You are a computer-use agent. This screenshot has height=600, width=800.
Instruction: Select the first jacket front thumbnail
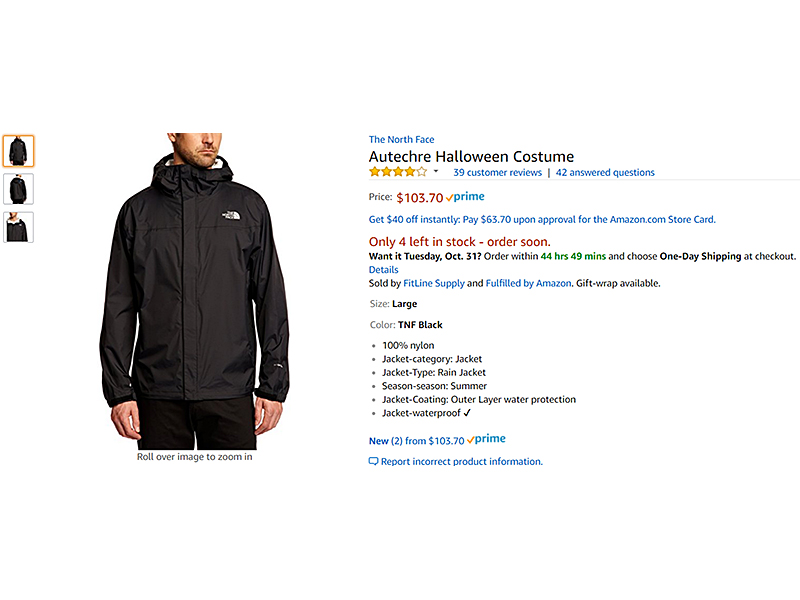pyautogui.click(x=18, y=151)
